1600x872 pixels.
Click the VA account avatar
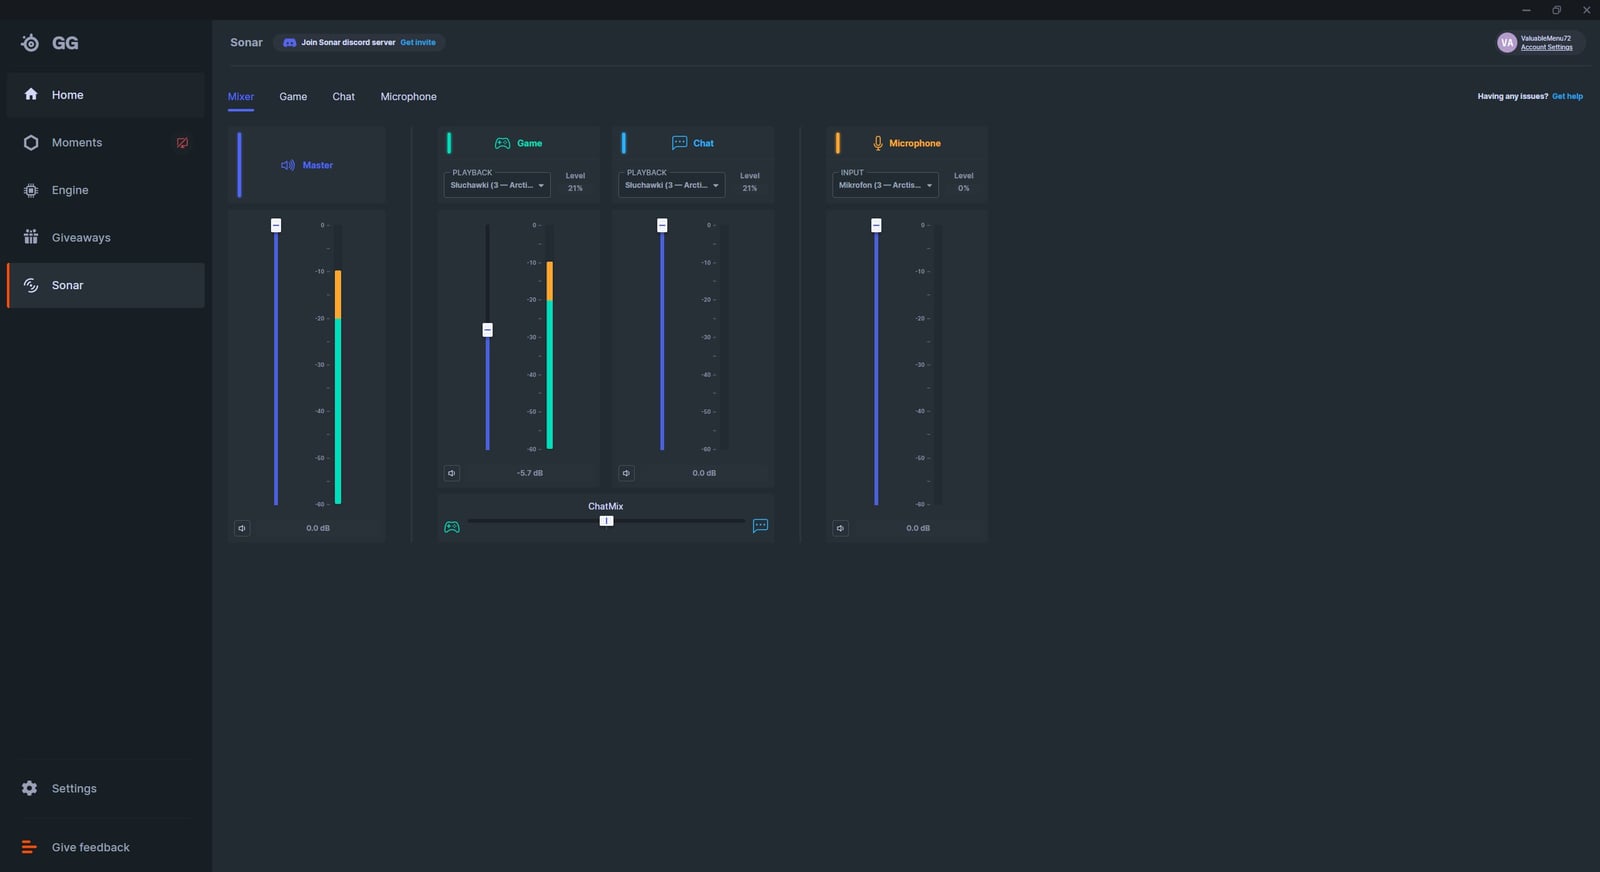click(1506, 43)
